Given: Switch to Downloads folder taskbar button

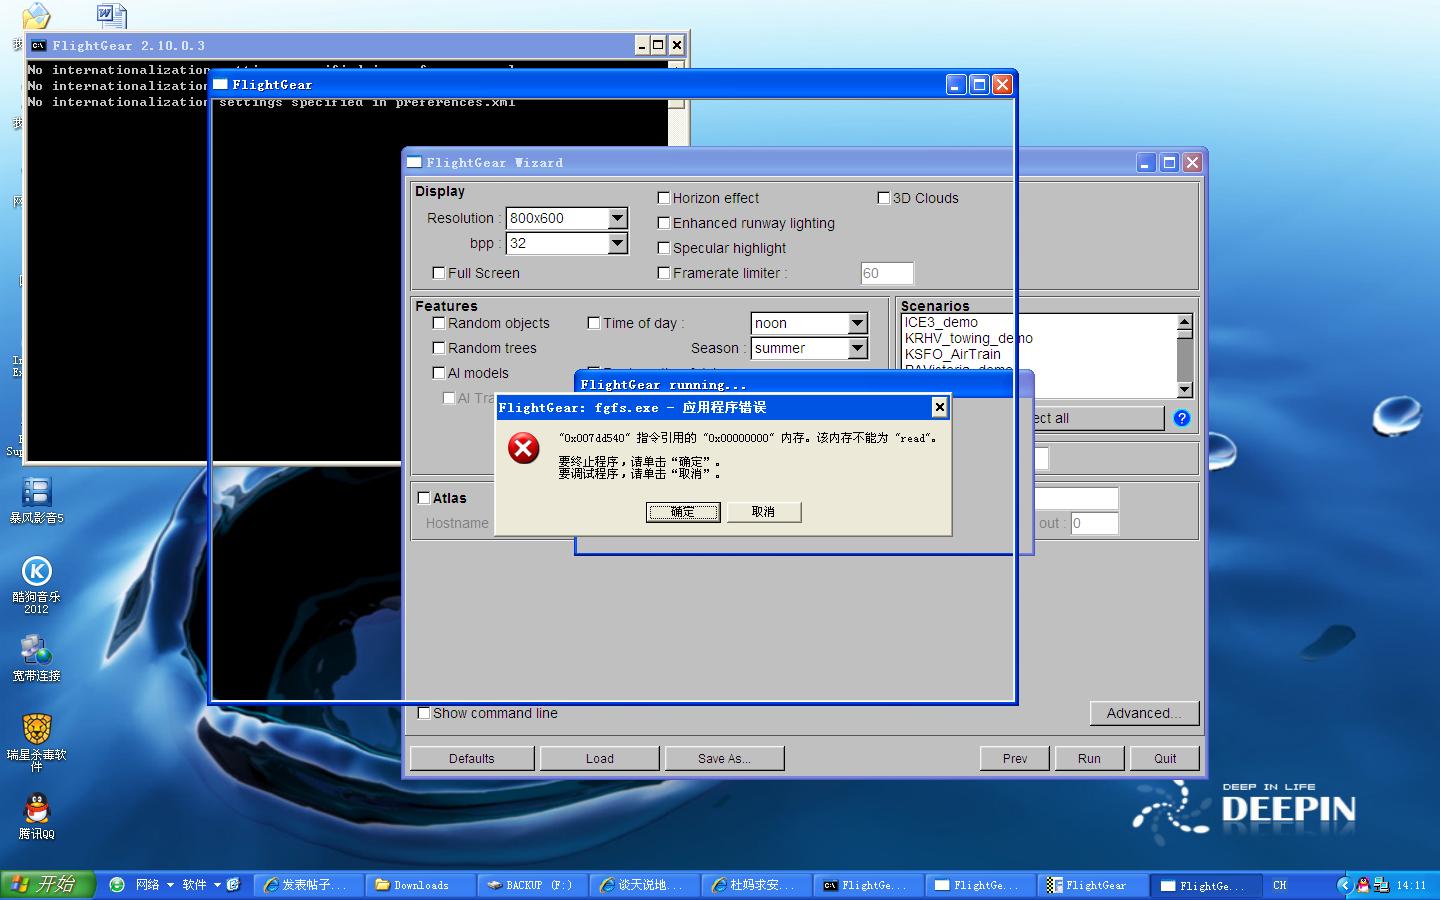Looking at the screenshot, I should click(420, 885).
